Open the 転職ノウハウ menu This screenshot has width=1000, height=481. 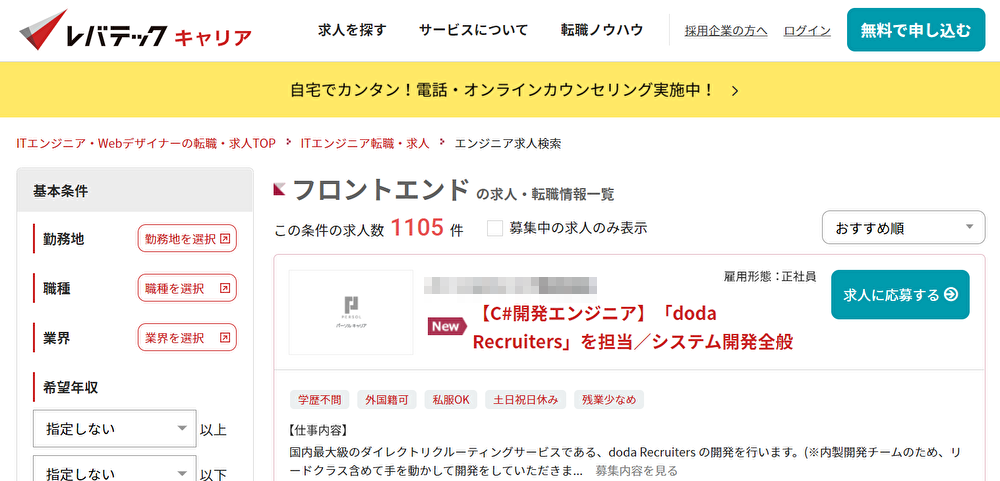click(x=602, y=30)
